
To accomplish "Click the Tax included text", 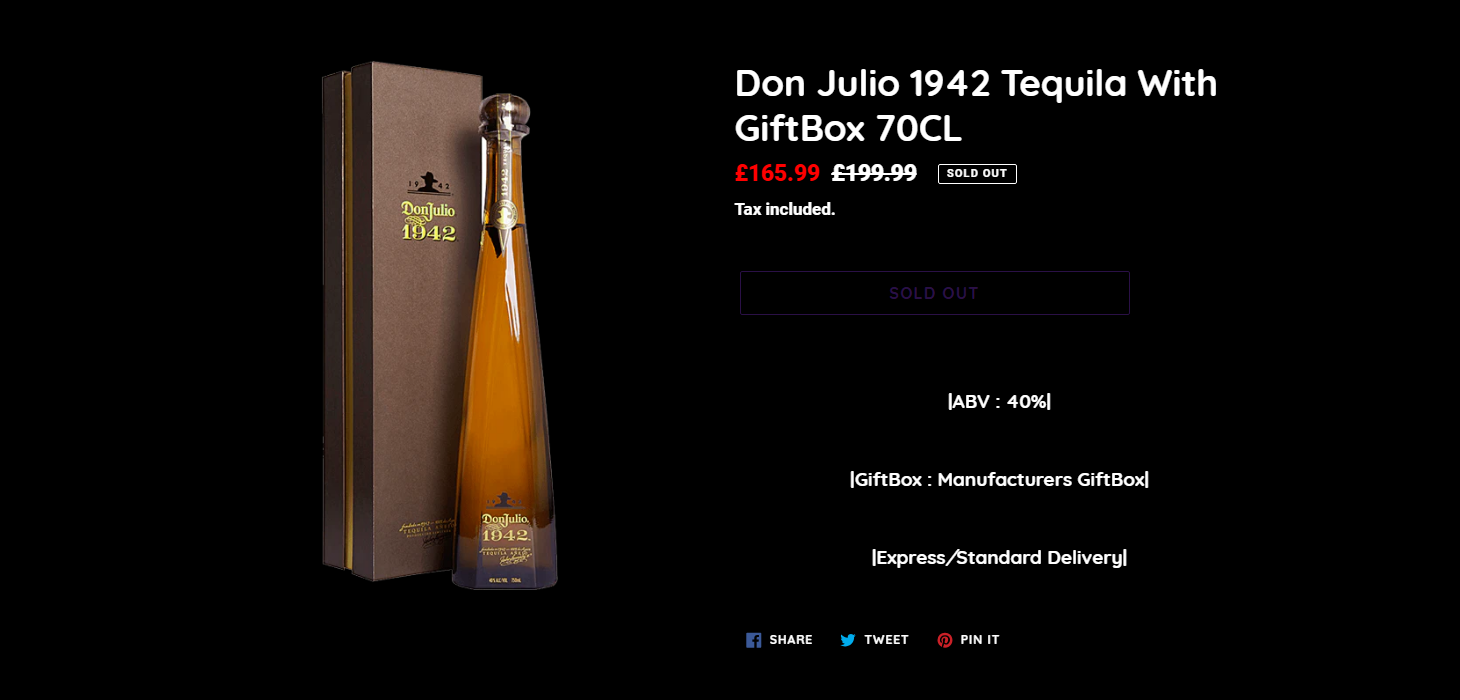I will tap(785, 209).
